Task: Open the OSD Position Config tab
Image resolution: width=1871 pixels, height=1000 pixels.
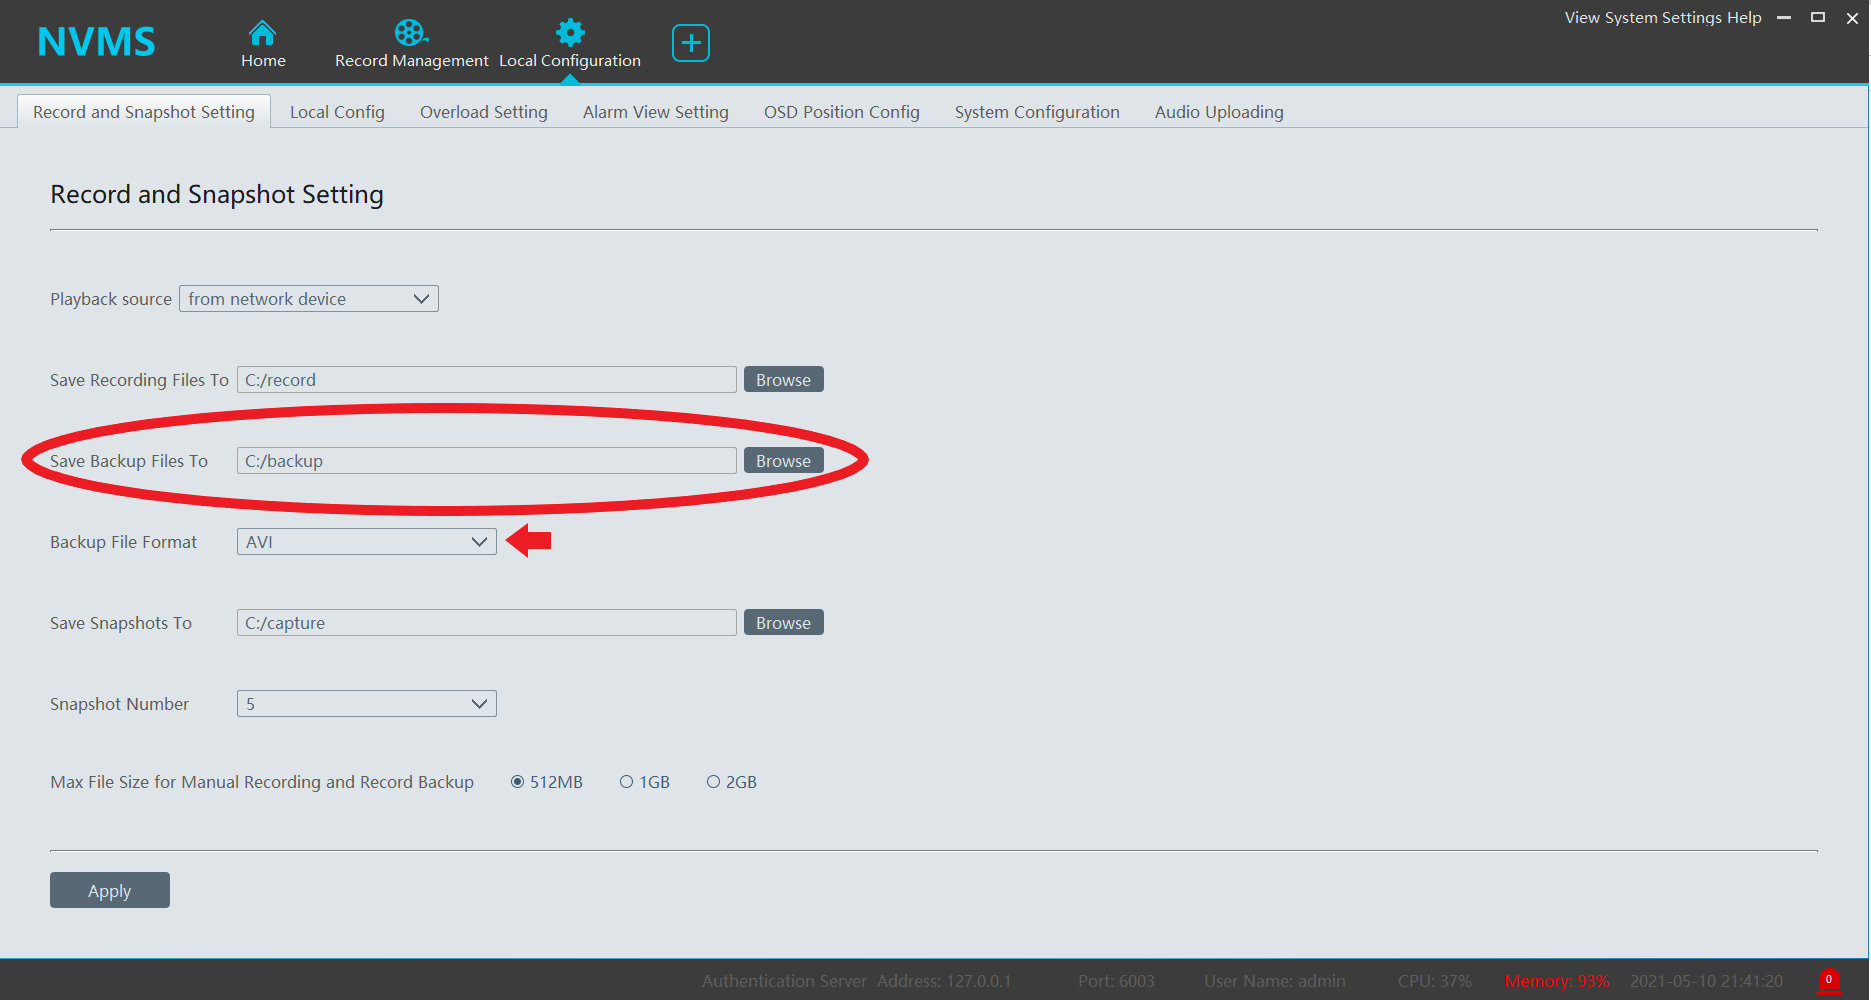Action: (841, 112)
